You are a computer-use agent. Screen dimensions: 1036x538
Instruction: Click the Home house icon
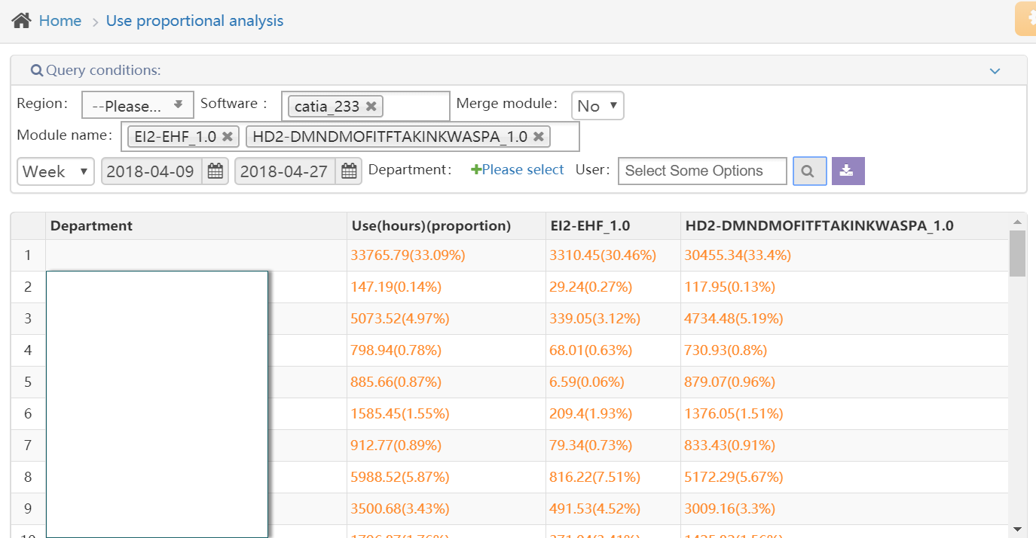21,20
